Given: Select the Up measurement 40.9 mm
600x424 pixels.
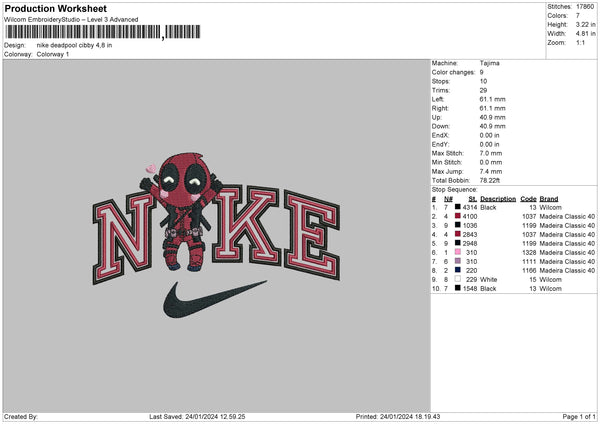Looking at the screenshot, I should [x=492, y=117].
